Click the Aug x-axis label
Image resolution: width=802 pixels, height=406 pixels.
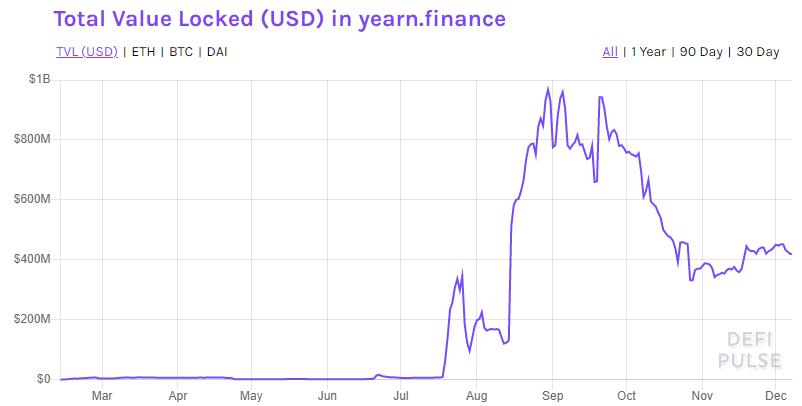pyautogui.click(x=476, y=395)
